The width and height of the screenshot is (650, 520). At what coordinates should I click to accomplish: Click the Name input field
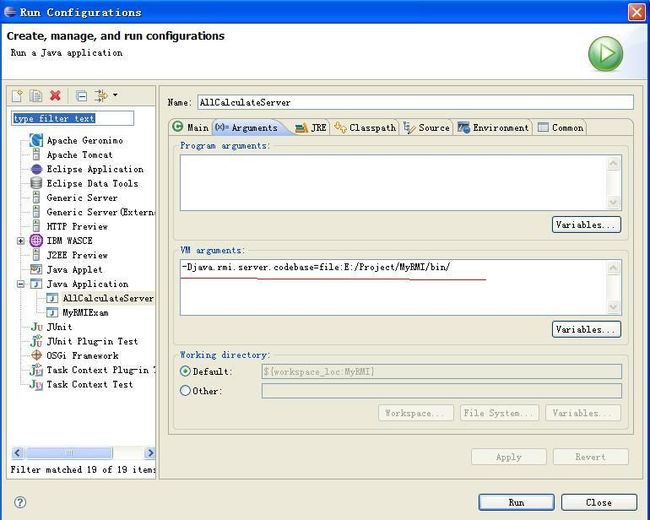tap(415, 102)
